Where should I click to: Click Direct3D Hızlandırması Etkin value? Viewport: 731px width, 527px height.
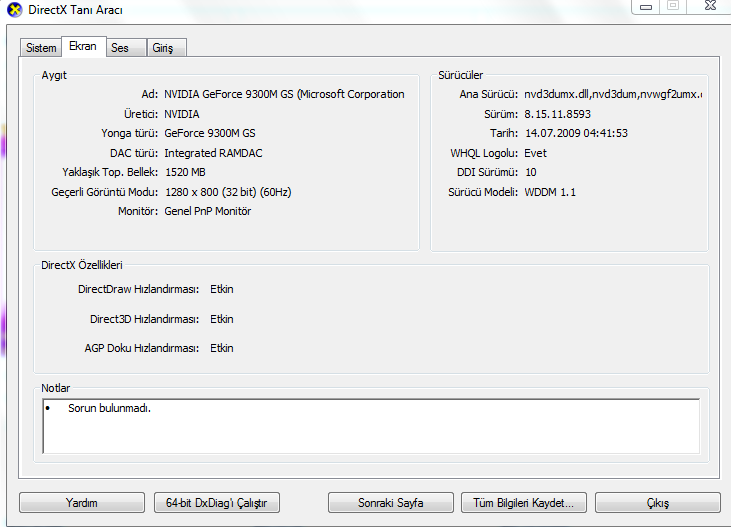pos(222,319)
